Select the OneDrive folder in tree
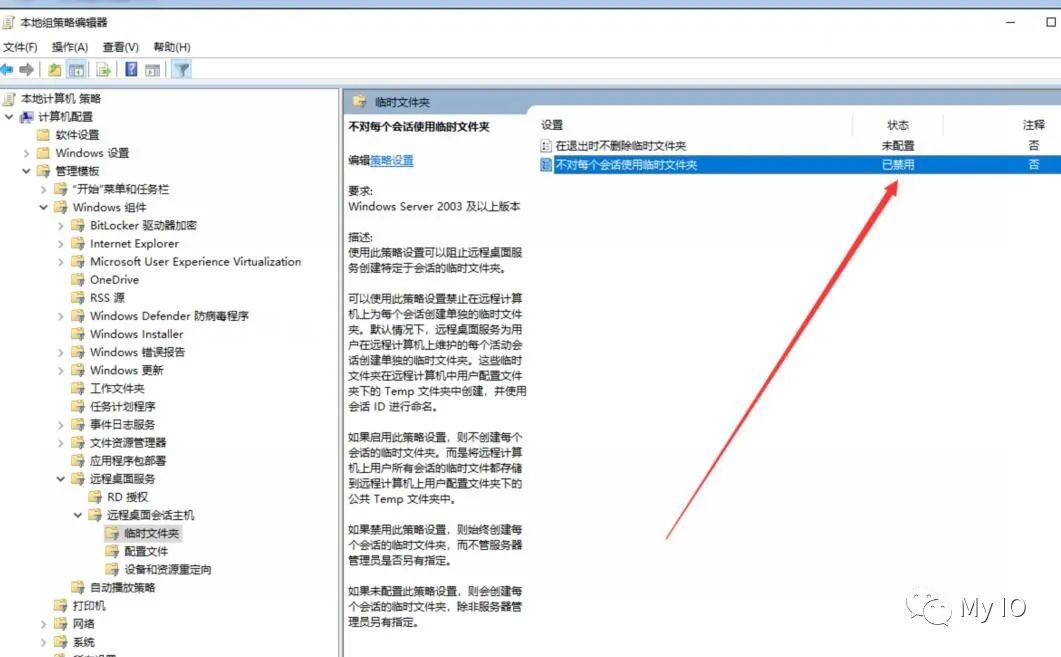1061x657 pixels. tap(114, 279)
